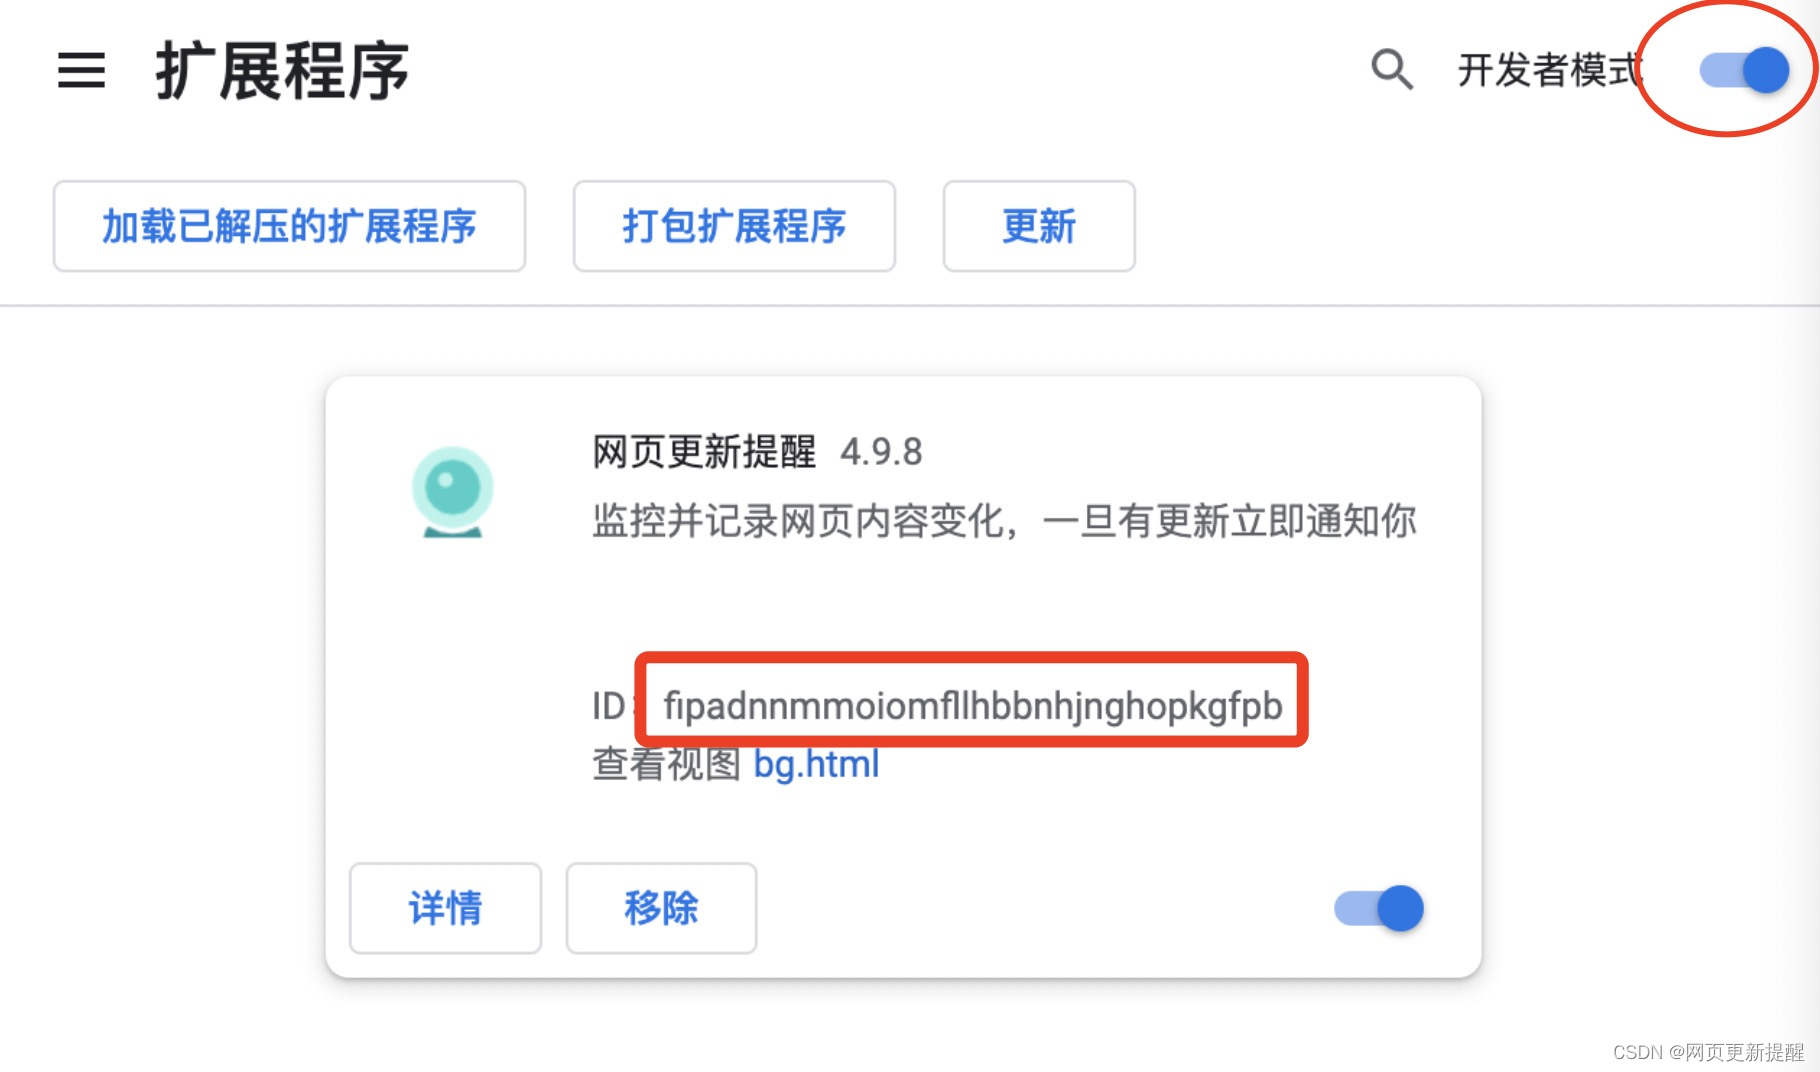Click the 网页更新提醒 extension logo icon

[453, 492]
